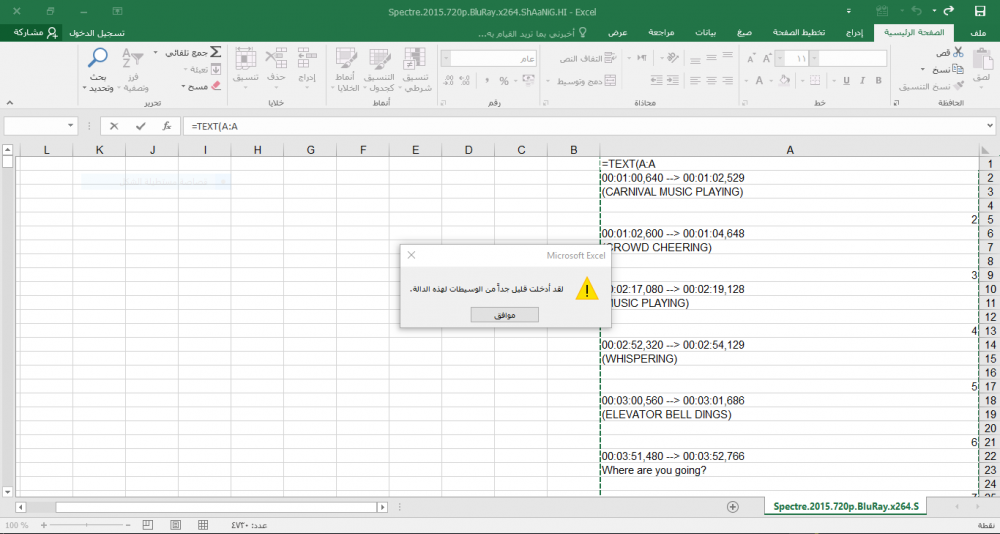Click the Cut (قص) scissors icon
1000x534 pixels.
coord(957,53)
